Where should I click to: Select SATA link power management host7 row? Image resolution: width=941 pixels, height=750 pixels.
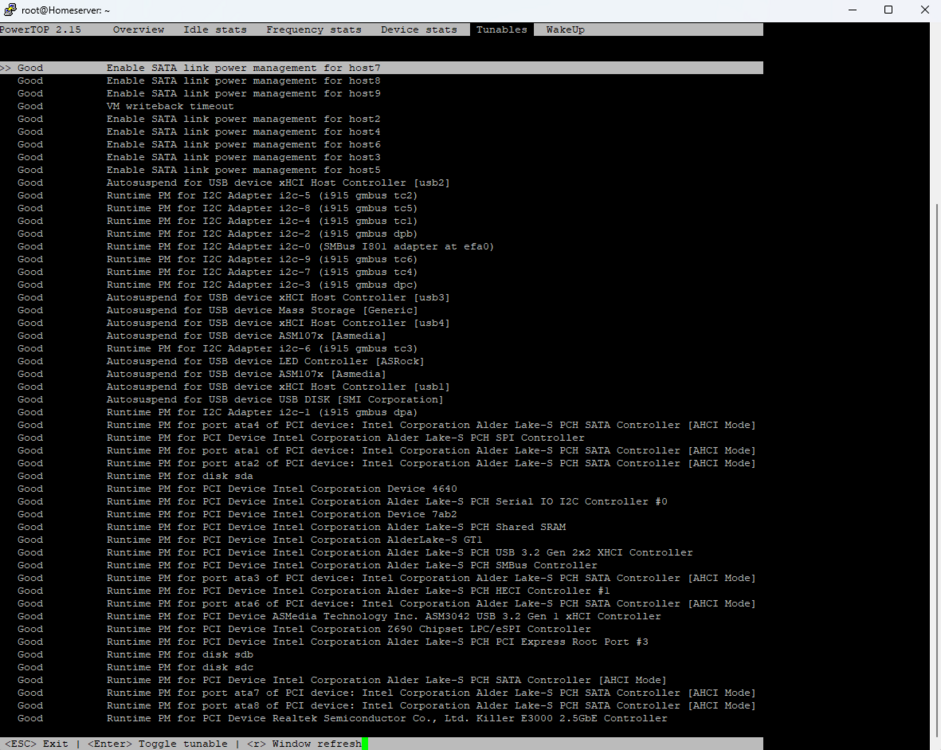pyautogui.click(x=382, y=68)
